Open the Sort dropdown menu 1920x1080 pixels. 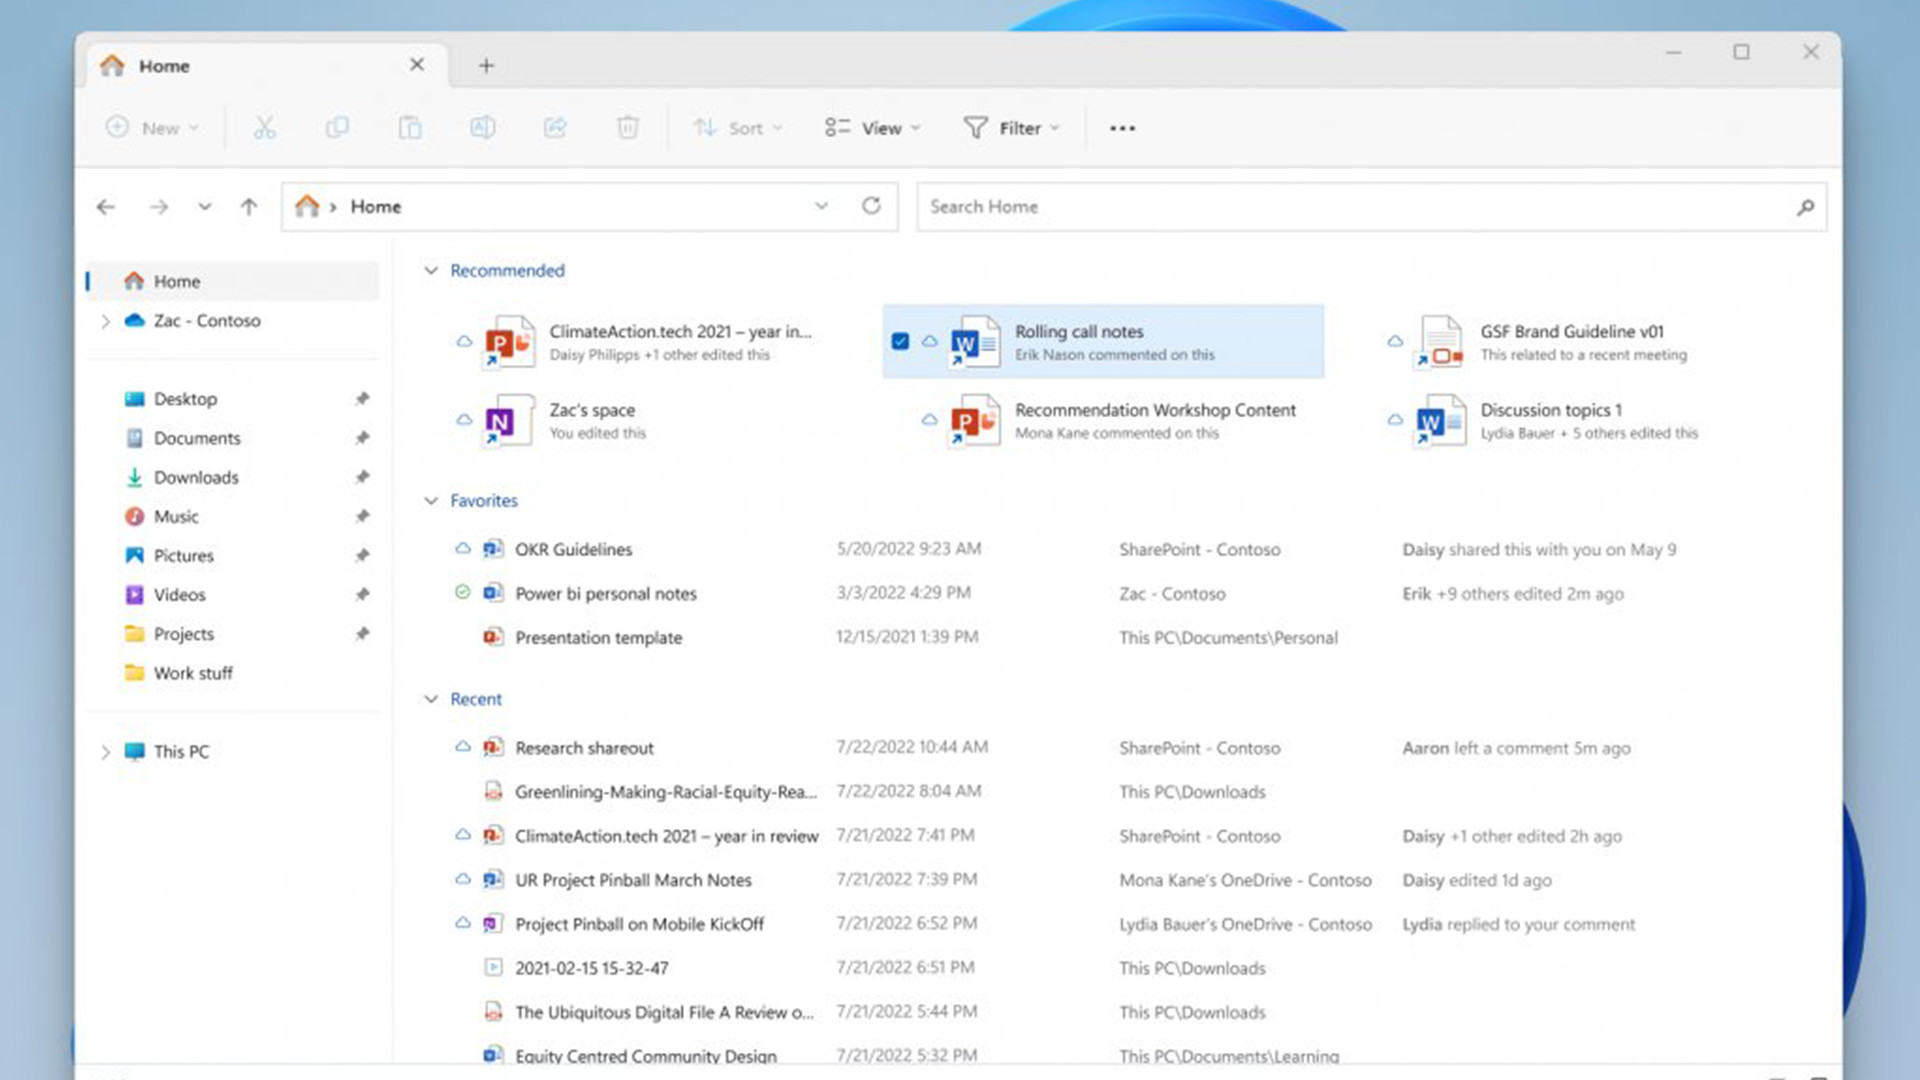click(735, 127)
